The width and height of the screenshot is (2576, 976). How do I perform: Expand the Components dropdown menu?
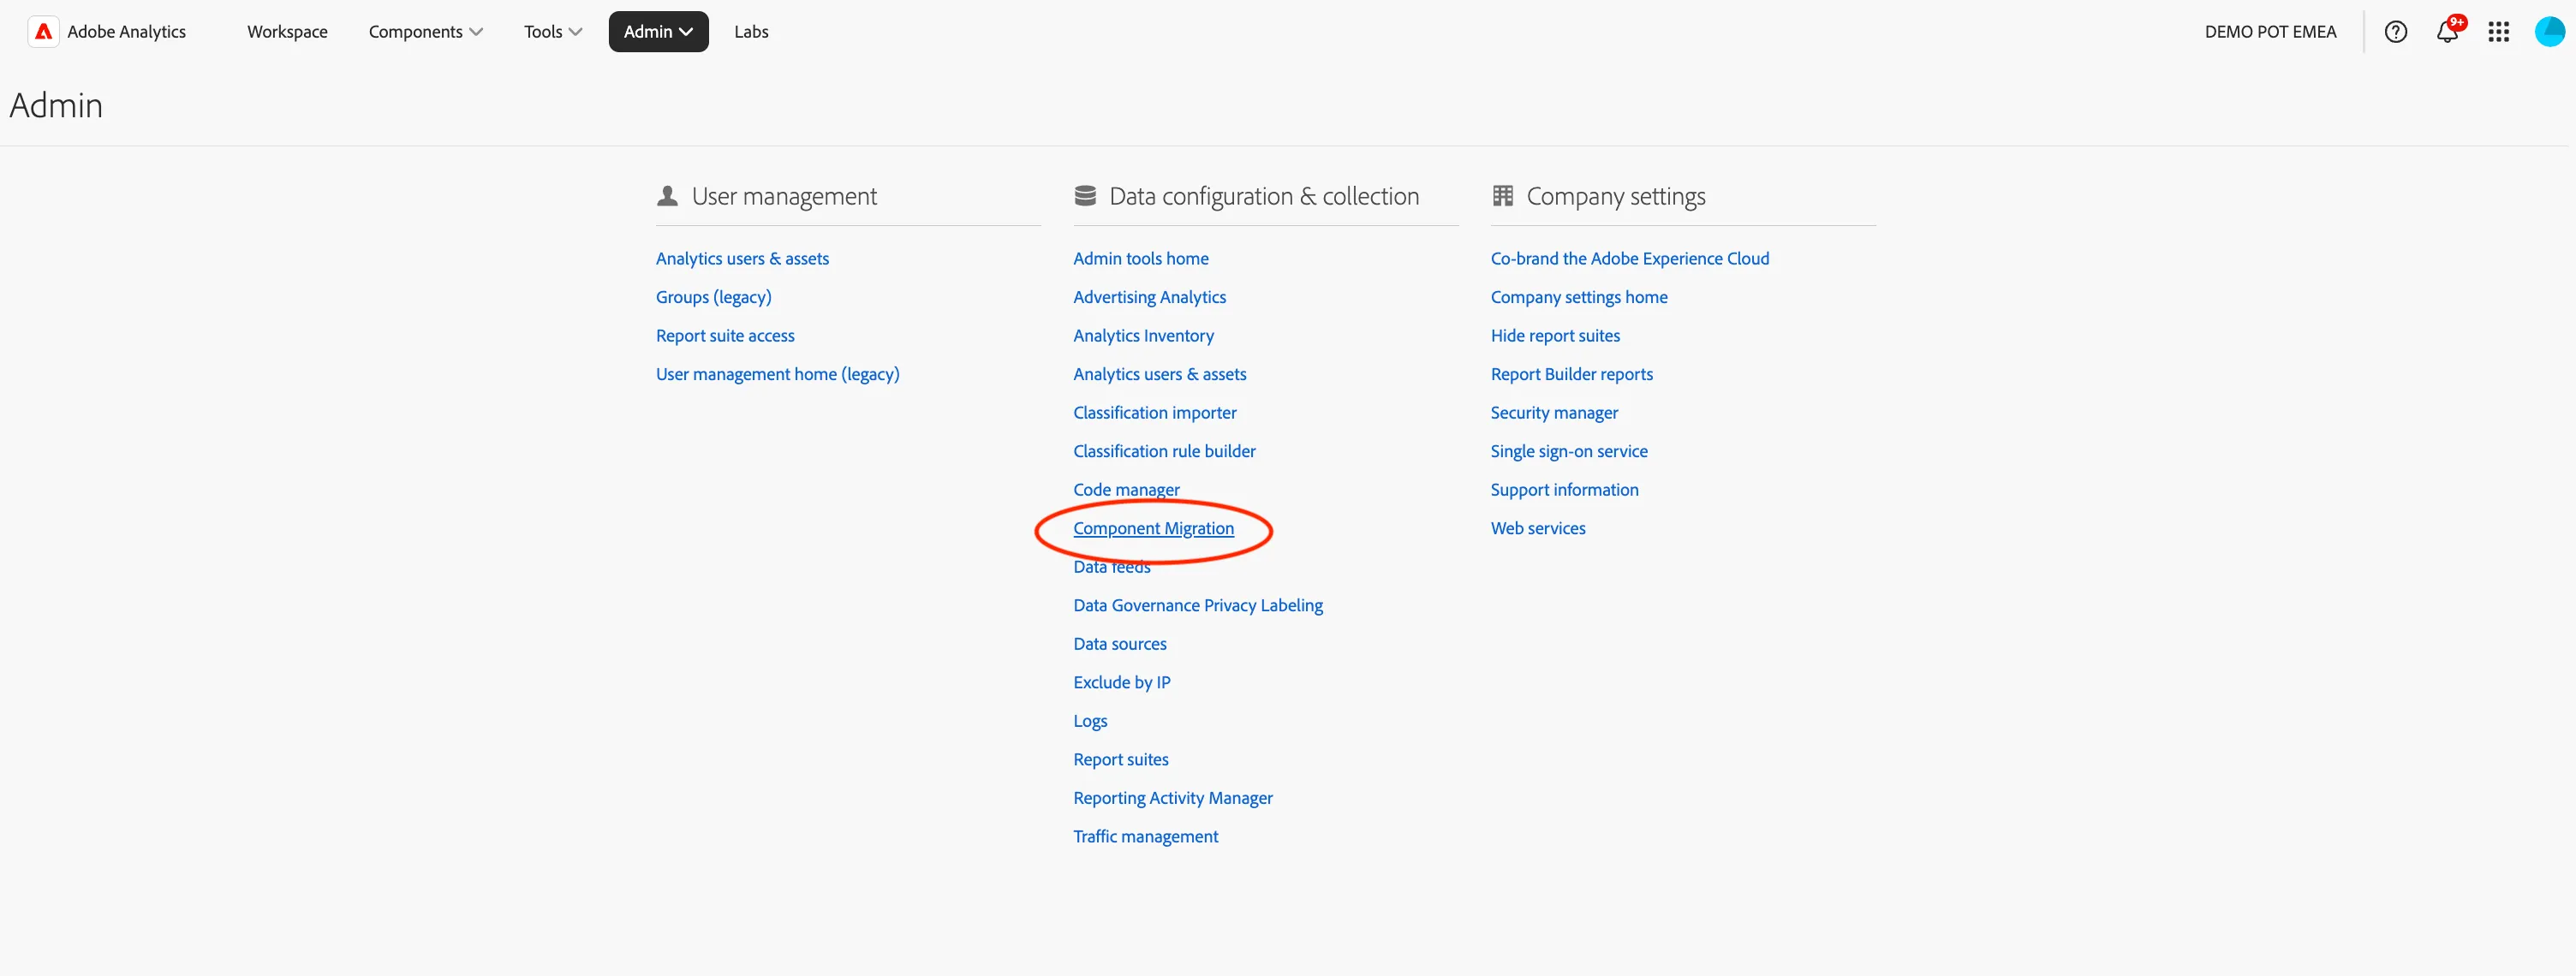pyautogui.click(x=425, y=32)
